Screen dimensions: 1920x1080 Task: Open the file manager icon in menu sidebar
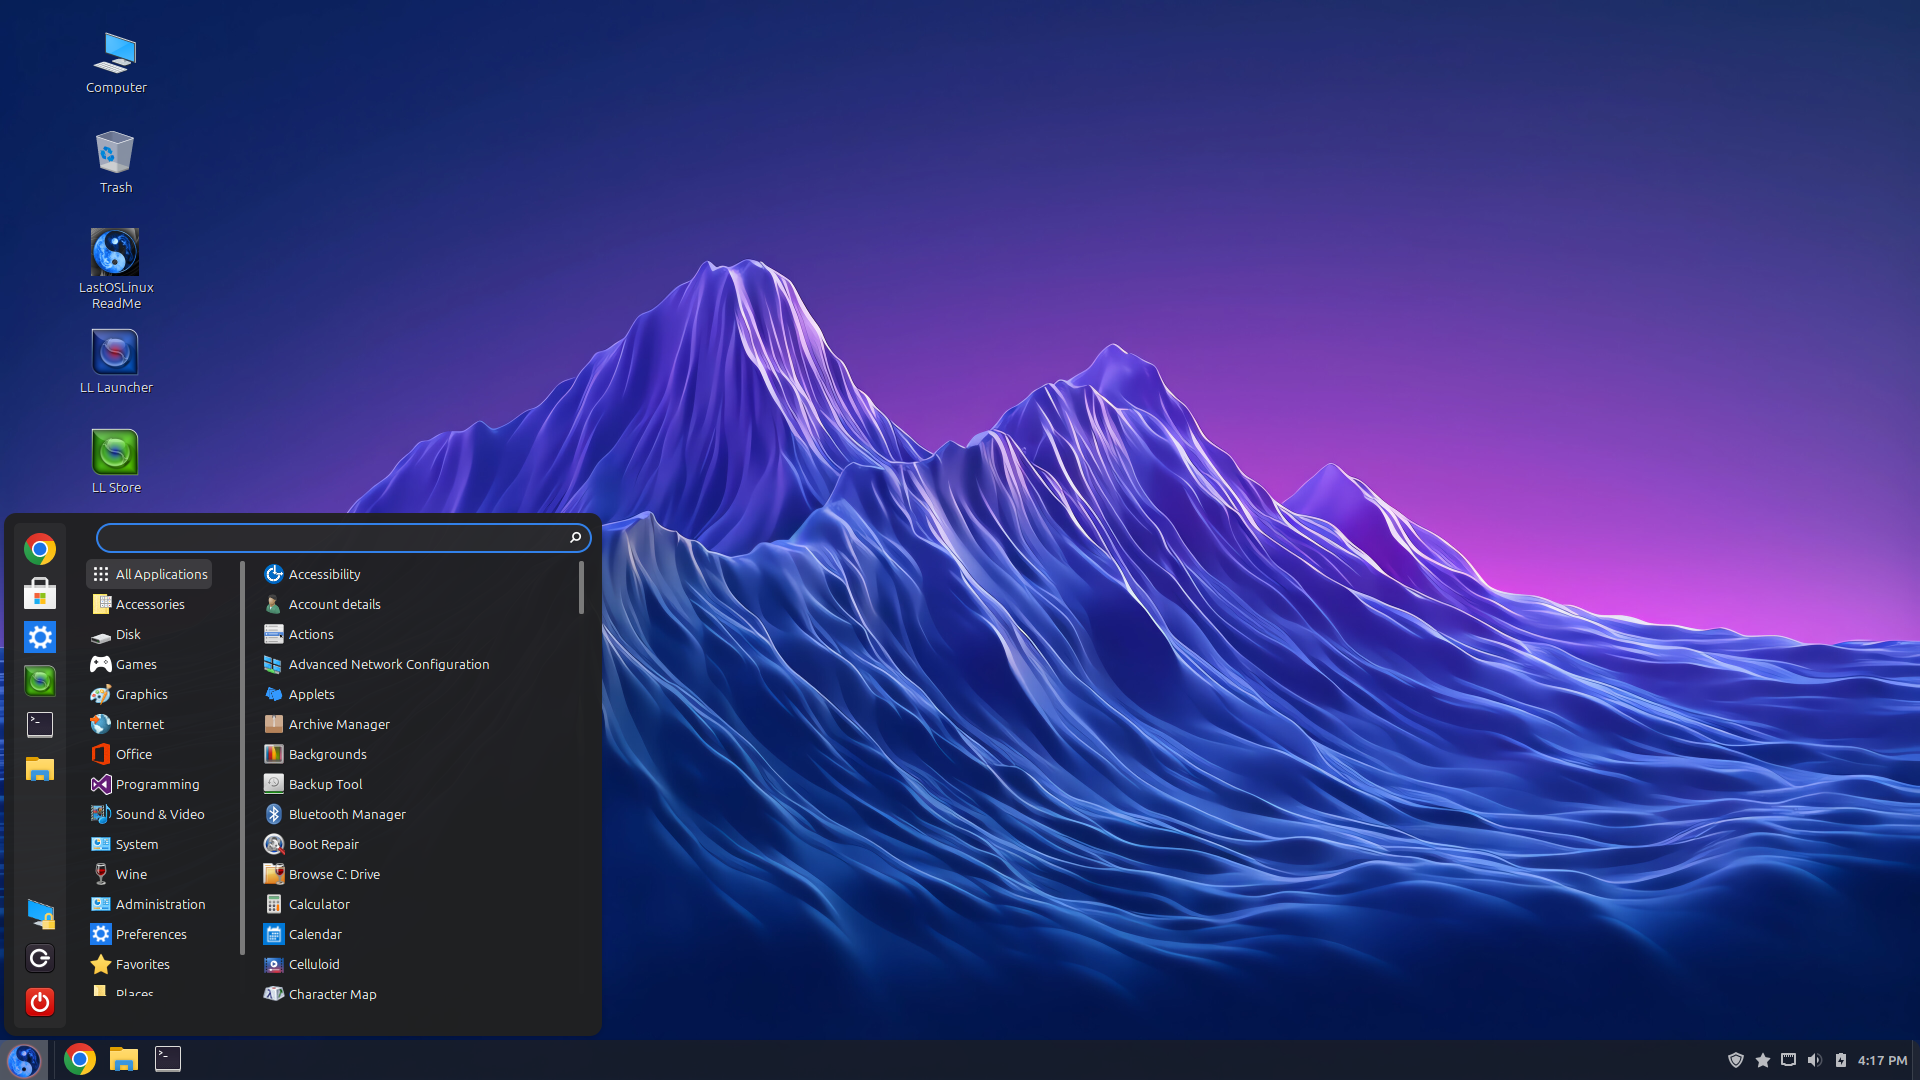tap(40, 769)
